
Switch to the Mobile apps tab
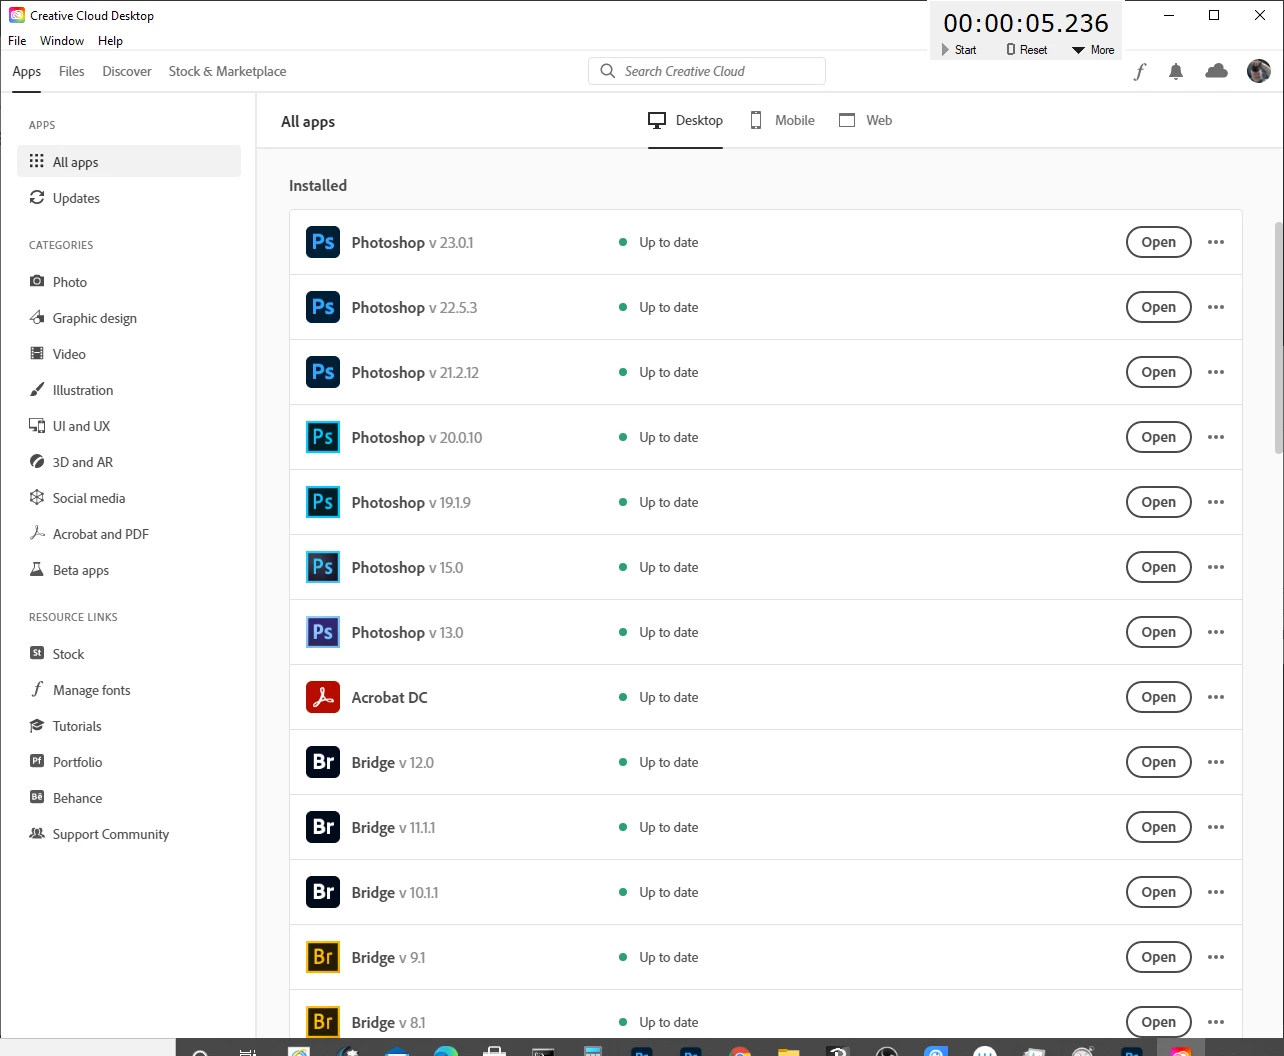[782, 120]
